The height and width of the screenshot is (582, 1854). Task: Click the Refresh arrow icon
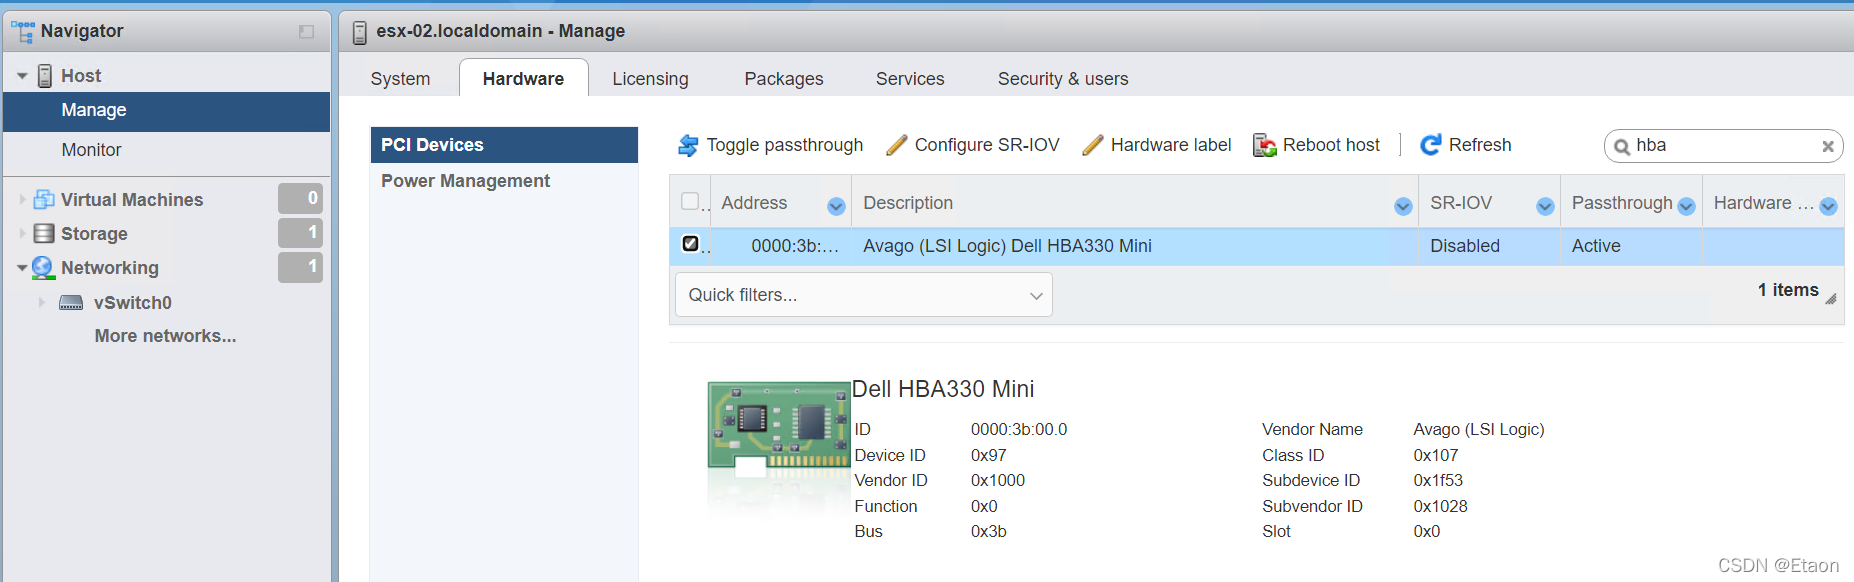(x=1431, y=145)
